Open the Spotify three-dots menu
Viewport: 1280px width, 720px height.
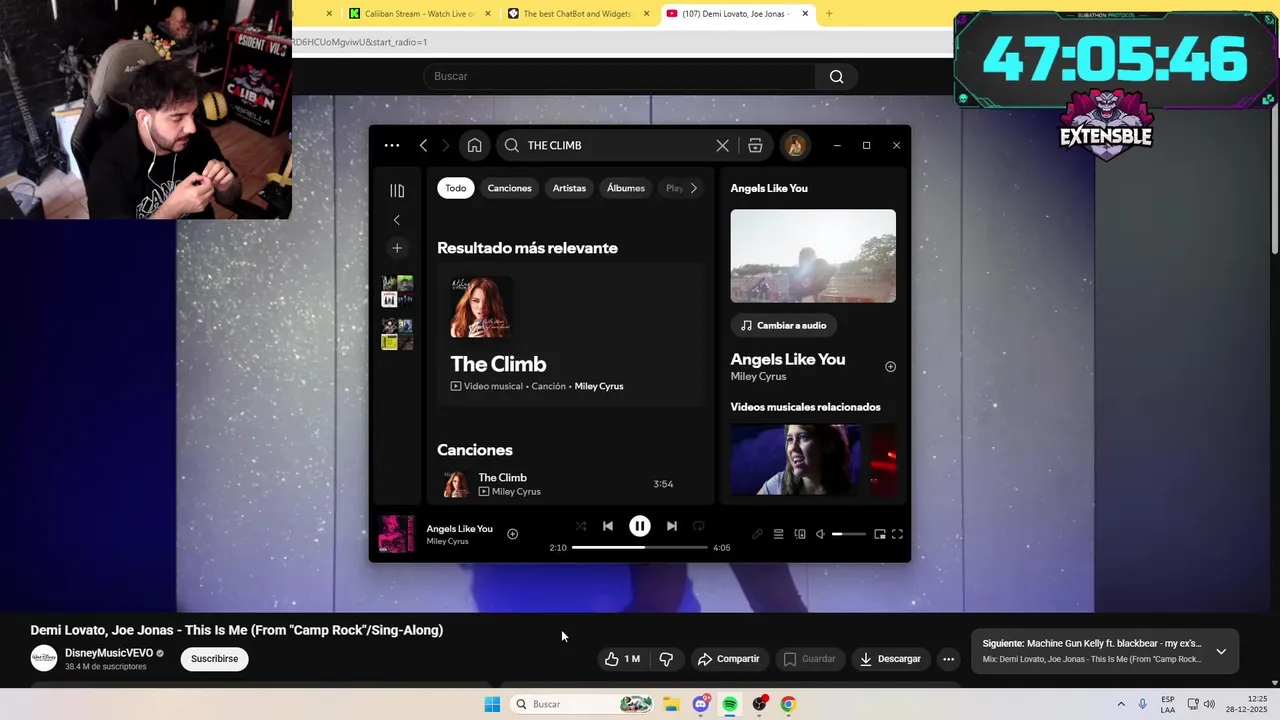point(392,145)
